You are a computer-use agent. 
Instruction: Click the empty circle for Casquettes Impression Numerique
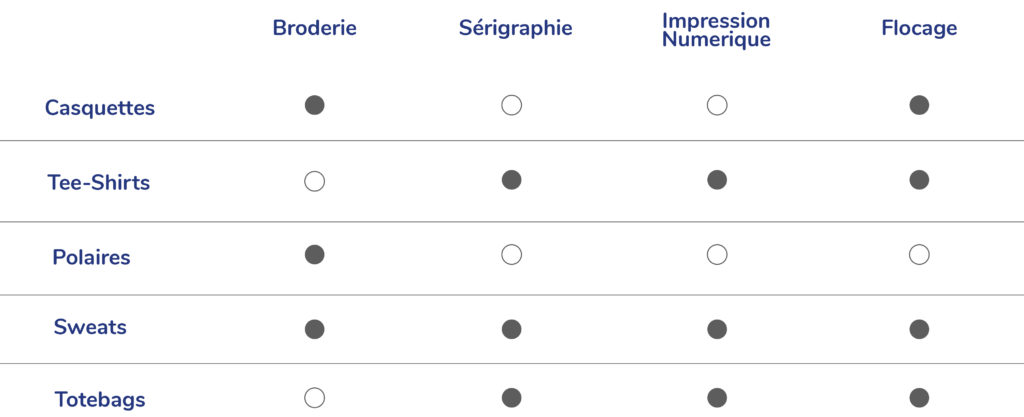coord(716,105)
